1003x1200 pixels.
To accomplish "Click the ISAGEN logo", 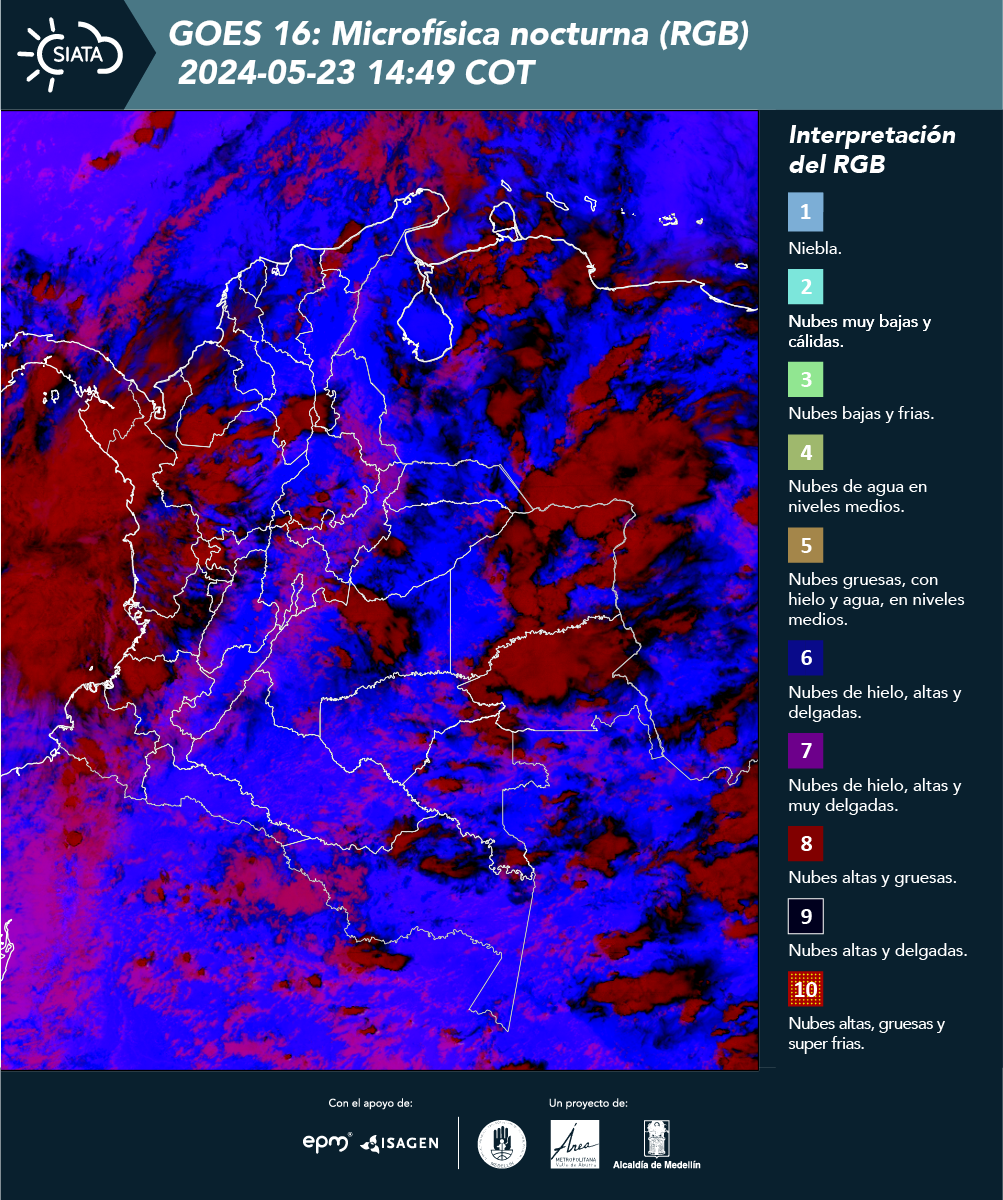I will coord(399,1142).
